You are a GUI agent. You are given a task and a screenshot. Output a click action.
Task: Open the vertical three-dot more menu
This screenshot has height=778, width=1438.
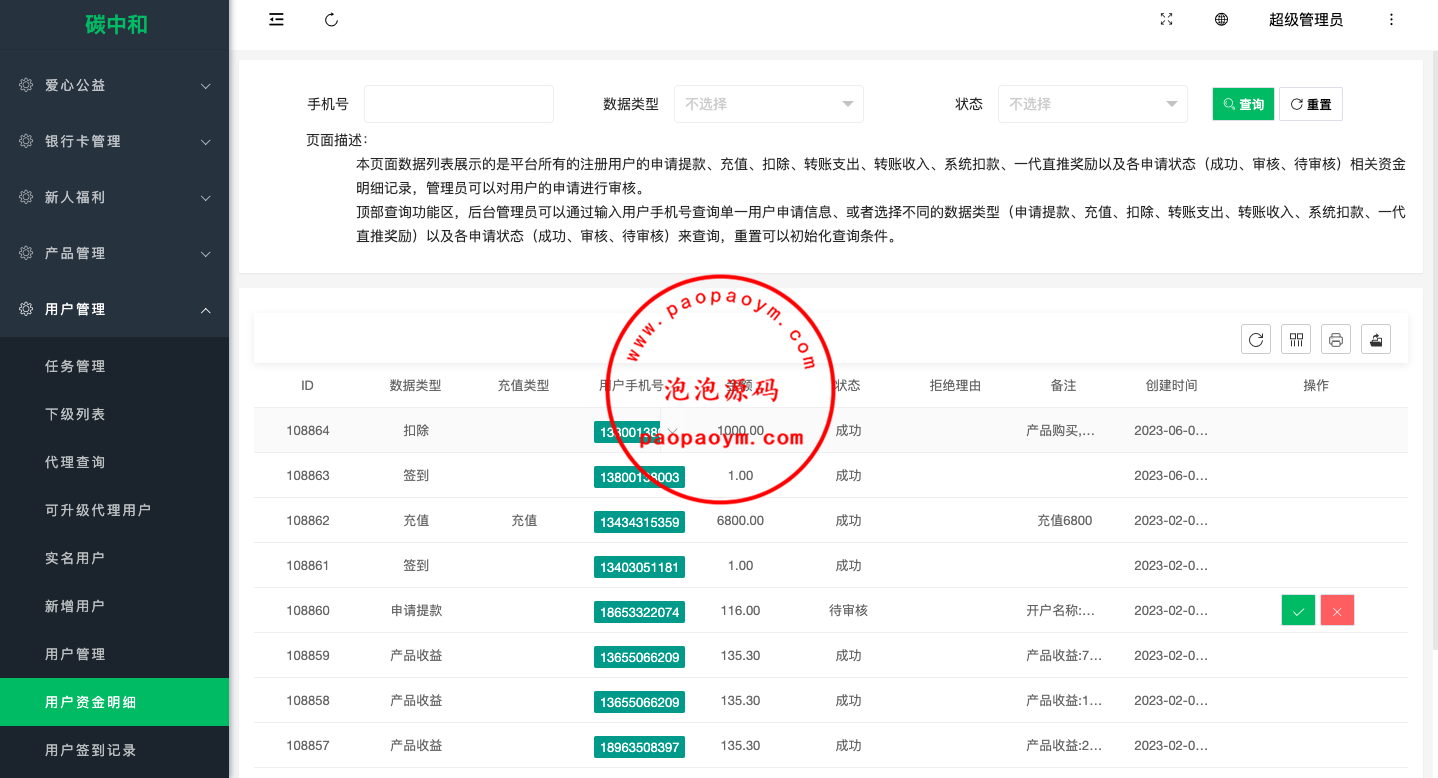[x=1391, y=20]
